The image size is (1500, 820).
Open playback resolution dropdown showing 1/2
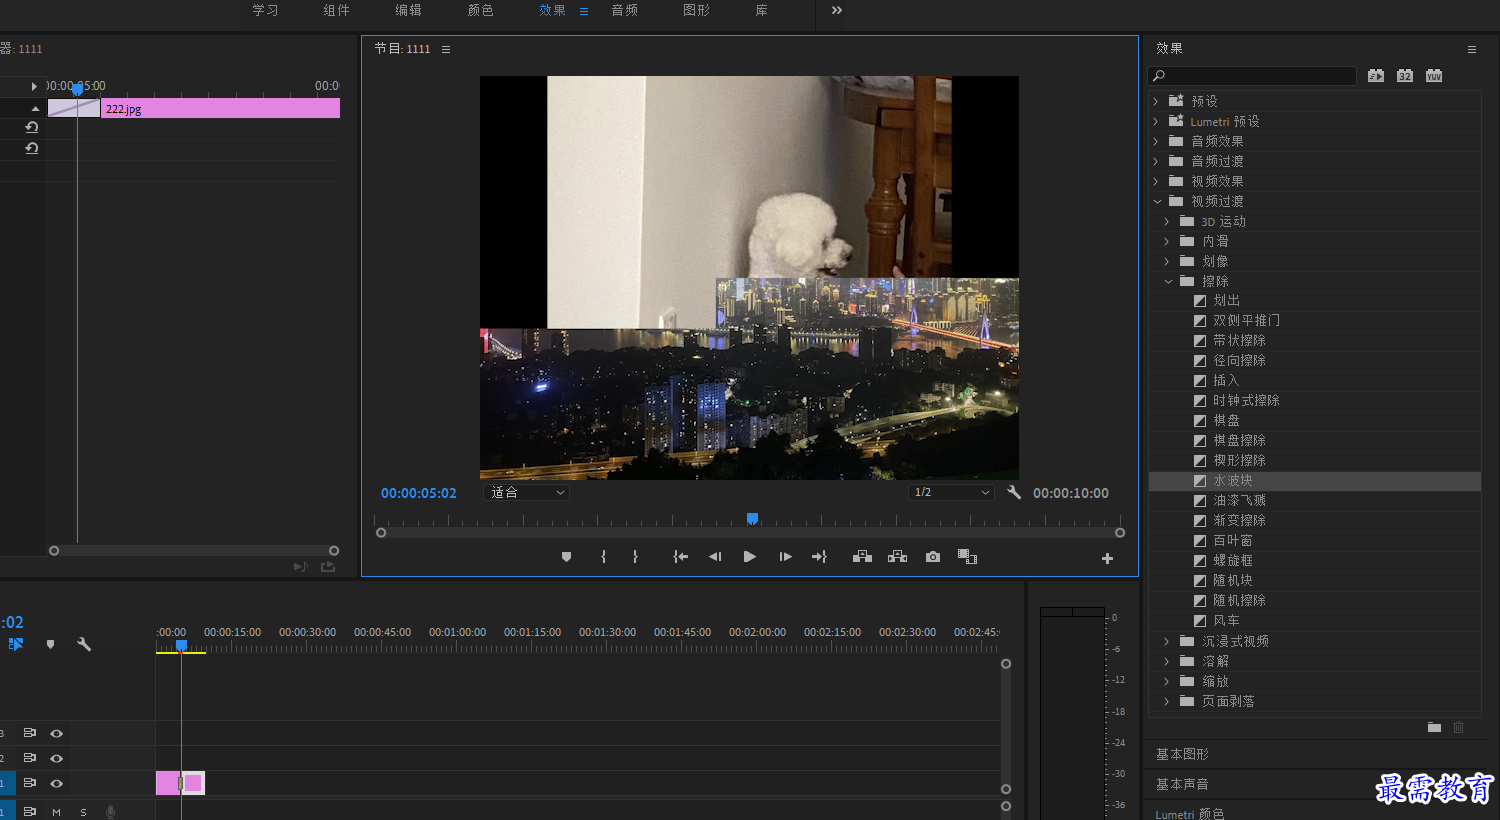click(951, 492)
